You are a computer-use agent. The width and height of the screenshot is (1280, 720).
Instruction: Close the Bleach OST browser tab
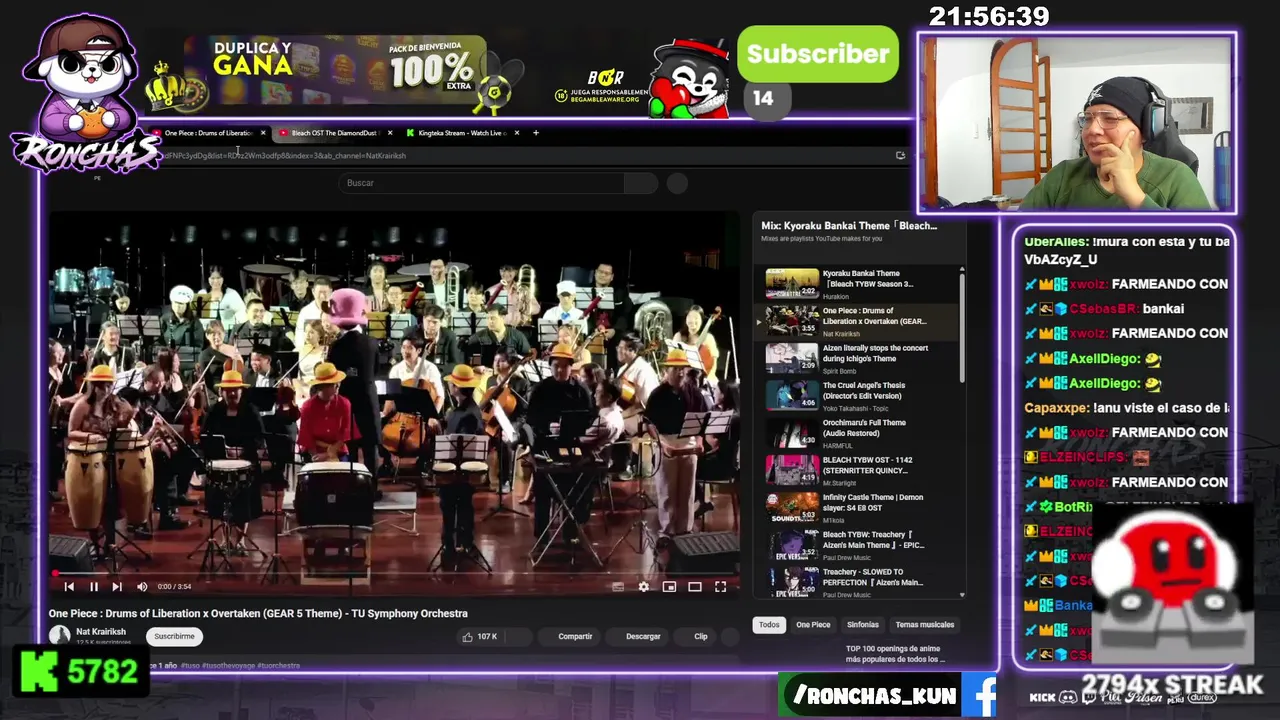[x=389, y=133]
